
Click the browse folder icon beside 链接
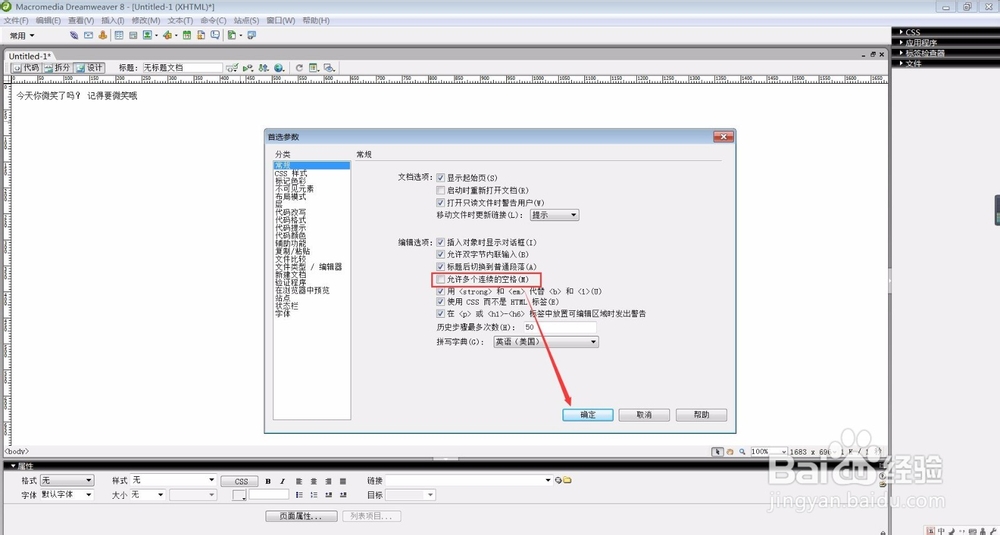[x=567, y=480]
